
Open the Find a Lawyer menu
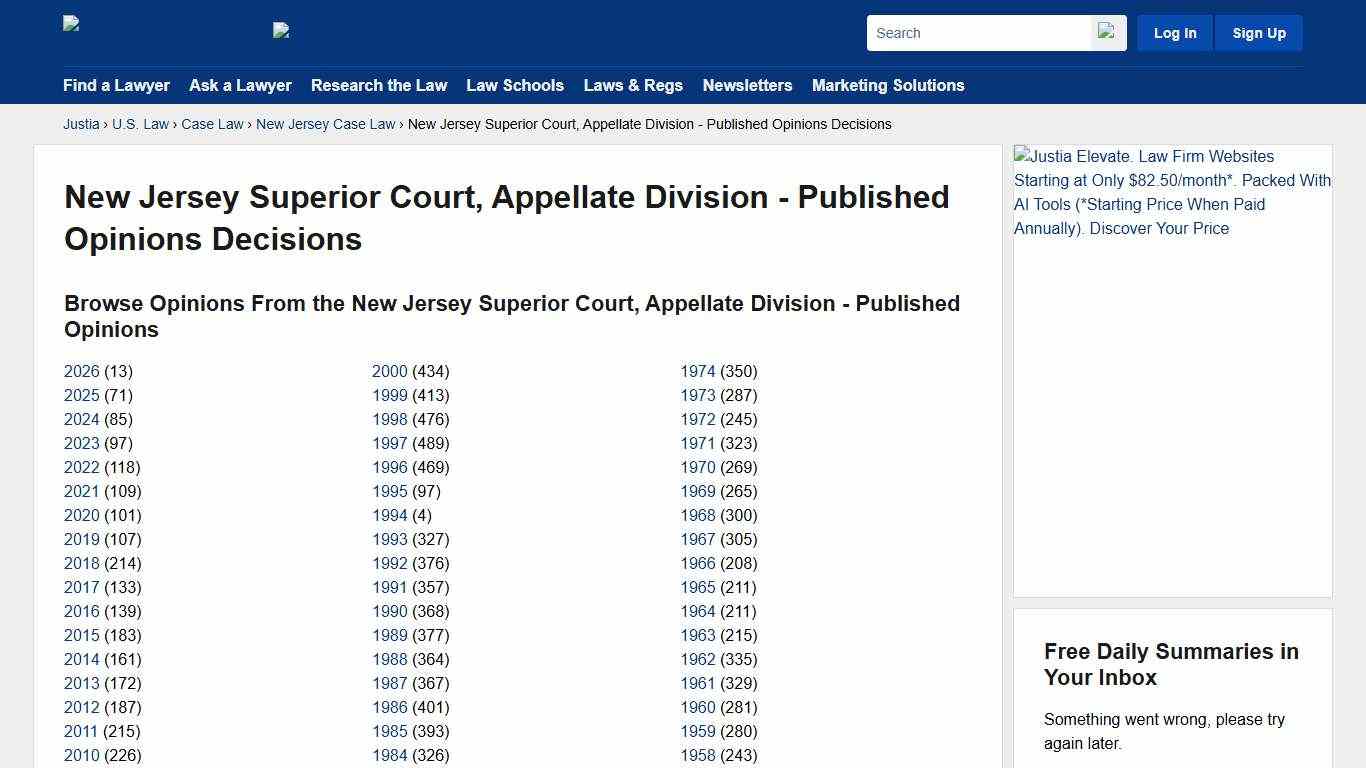click(x=116, y=86)
